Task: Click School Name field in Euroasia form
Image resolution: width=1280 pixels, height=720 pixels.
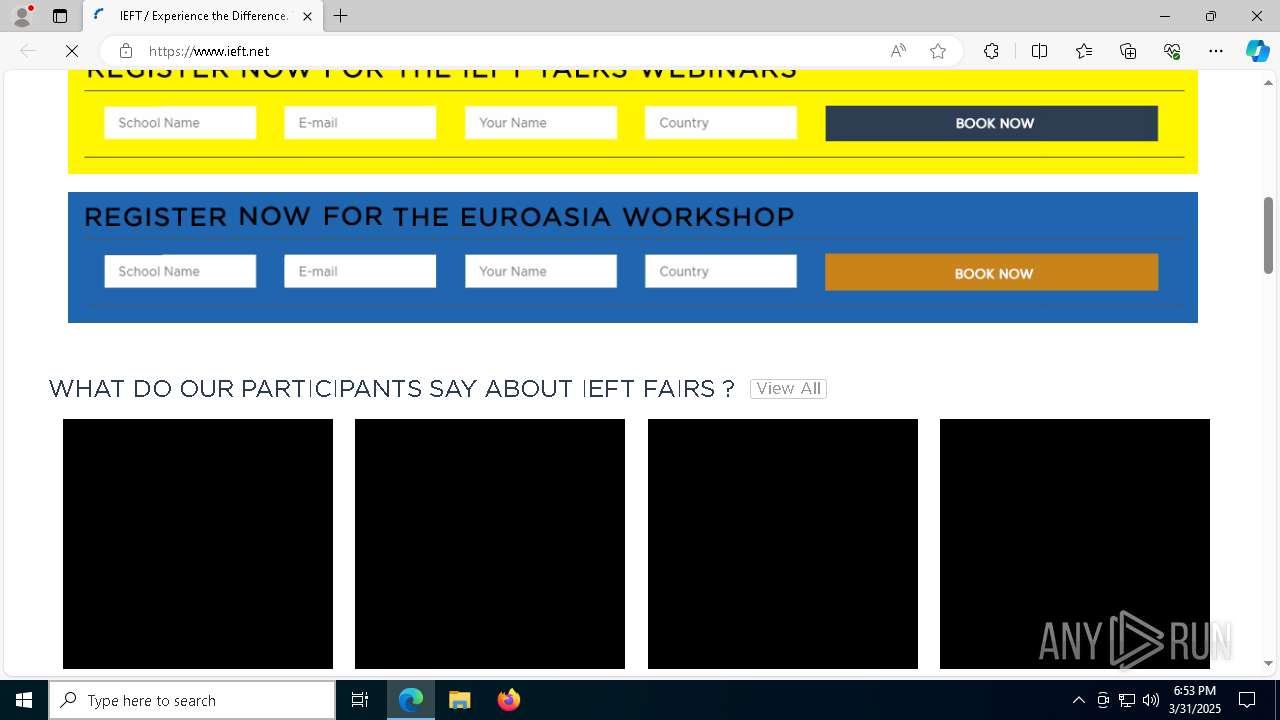Action: [x=180, y=271]
